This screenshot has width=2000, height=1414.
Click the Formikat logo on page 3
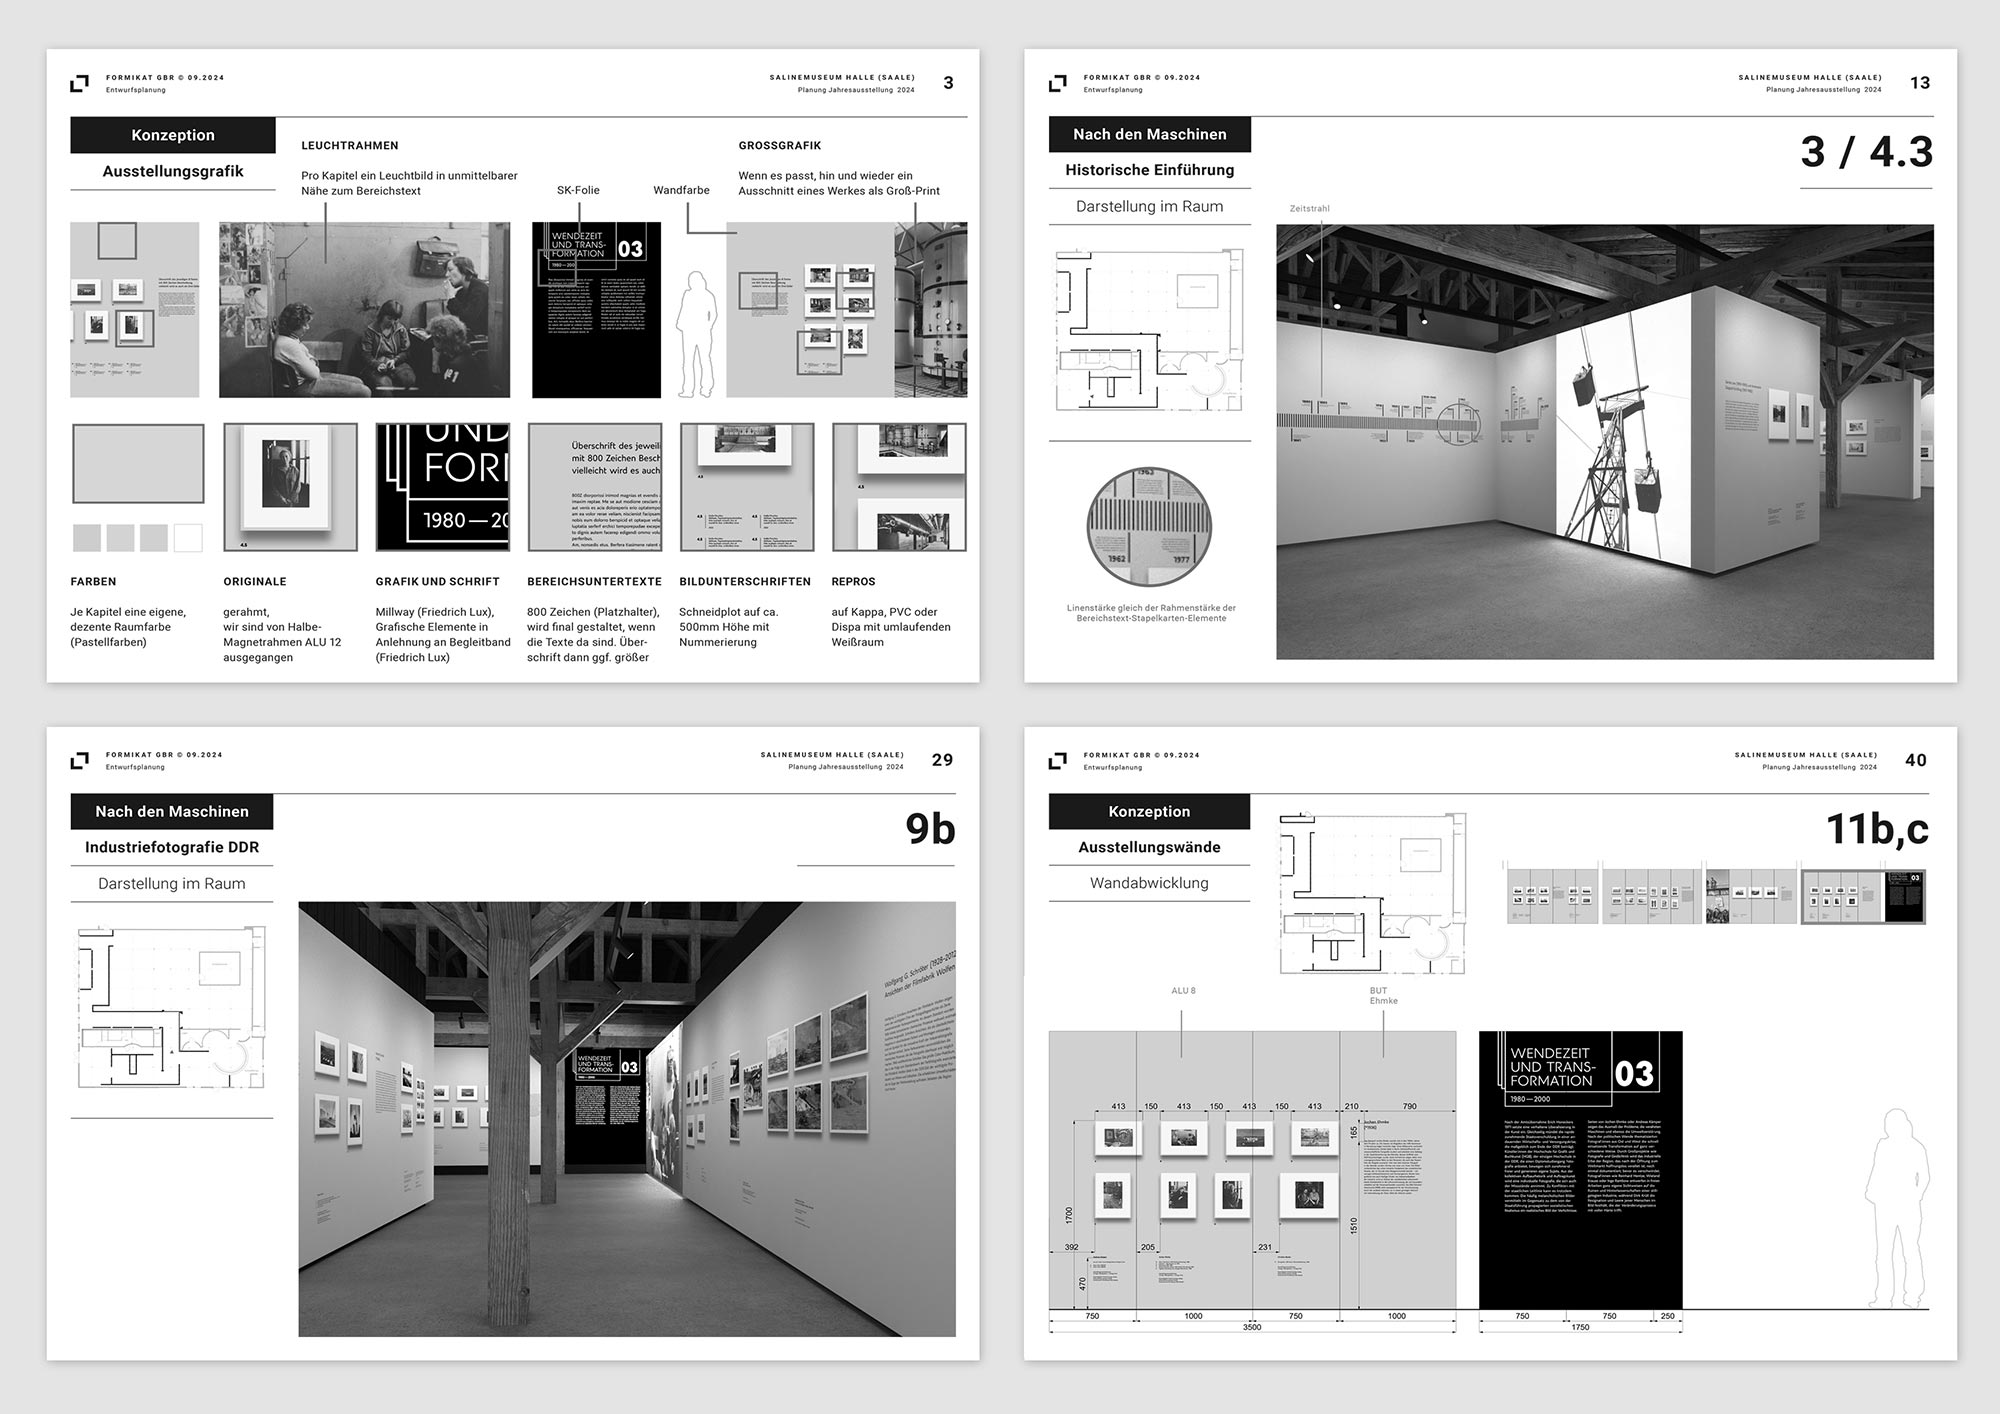(x=80, y=84)
